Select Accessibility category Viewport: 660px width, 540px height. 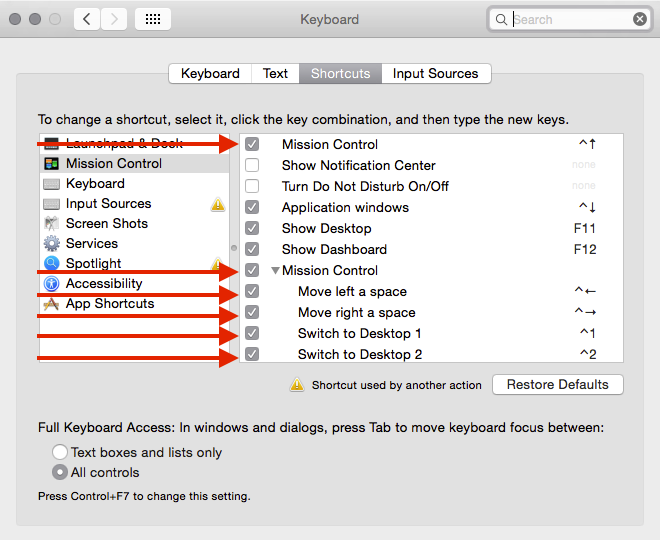click(135, 284)
